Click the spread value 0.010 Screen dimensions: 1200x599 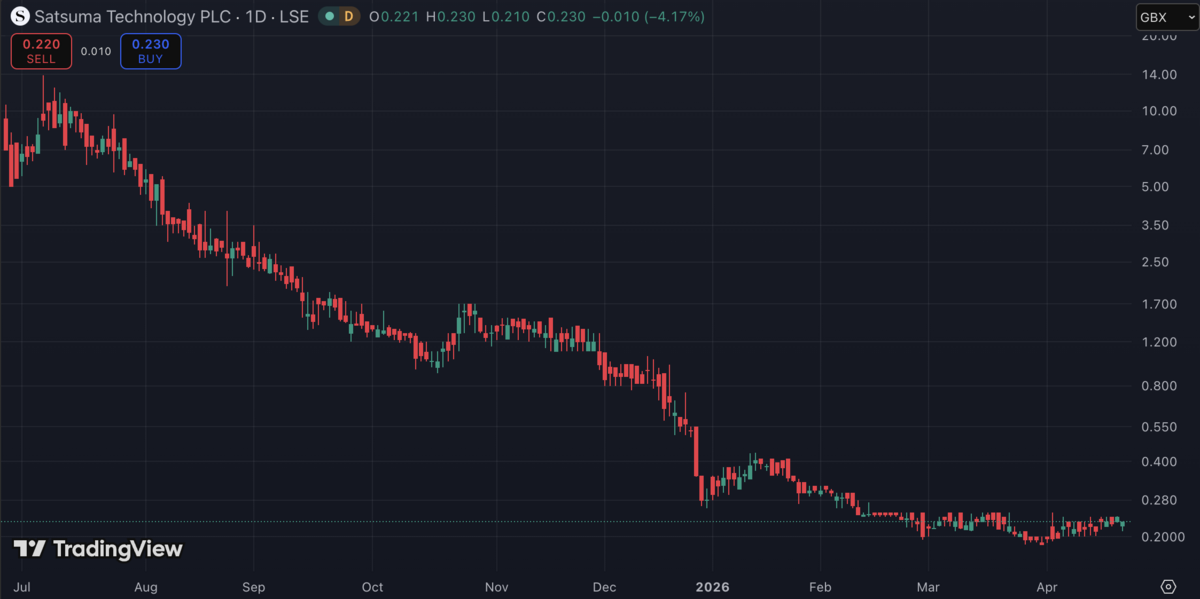click(x=96, y=52)
